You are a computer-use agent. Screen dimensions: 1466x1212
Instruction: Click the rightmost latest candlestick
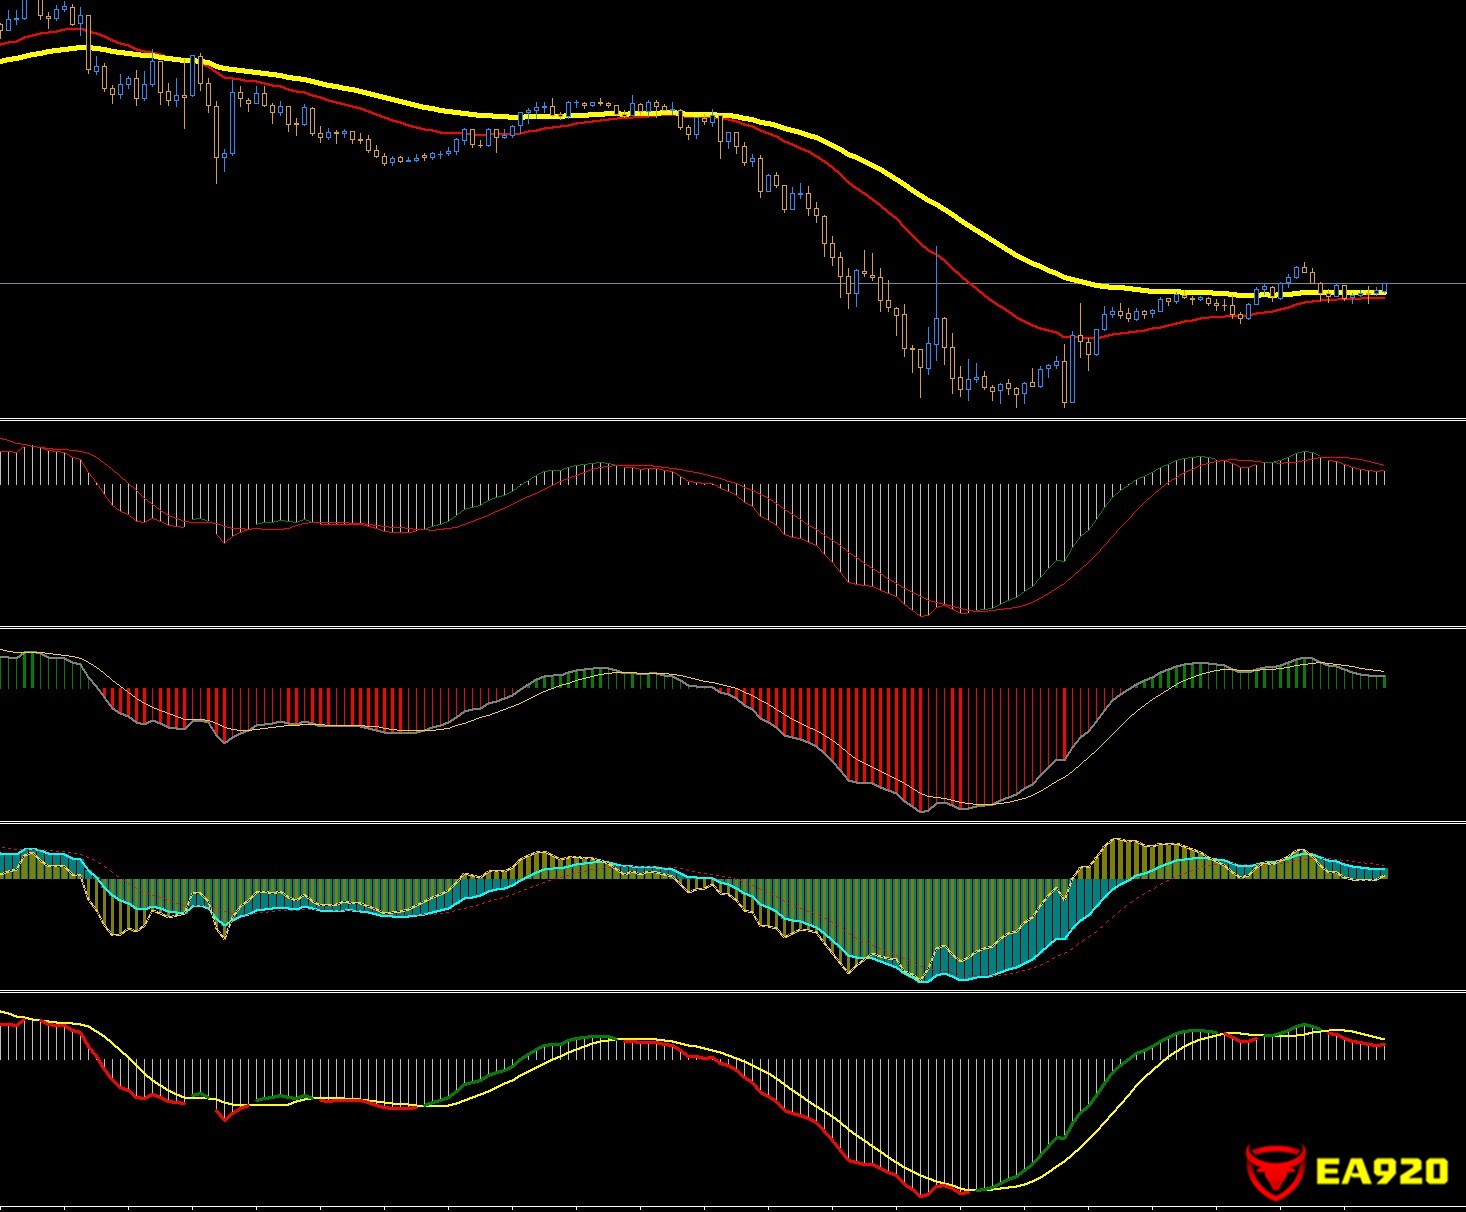(1385, 289)
